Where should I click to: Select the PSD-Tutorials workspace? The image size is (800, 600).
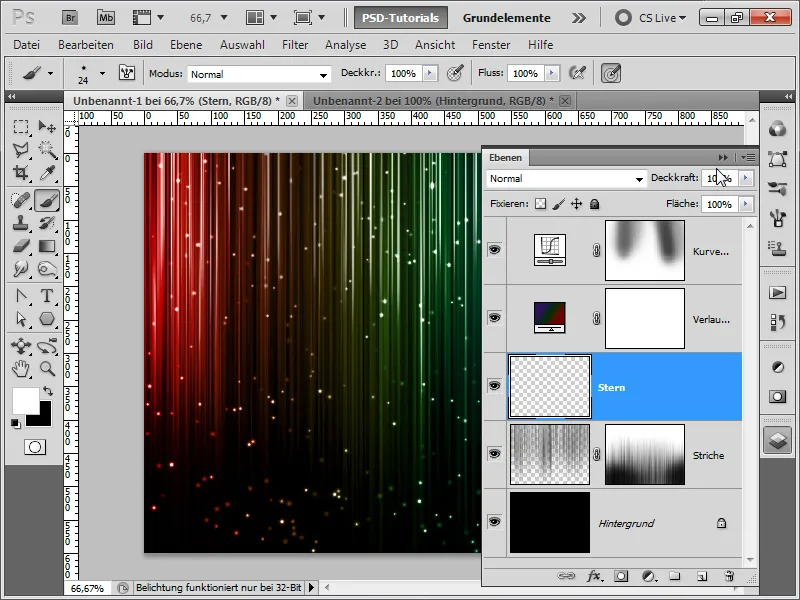click(x=401, y=18)
